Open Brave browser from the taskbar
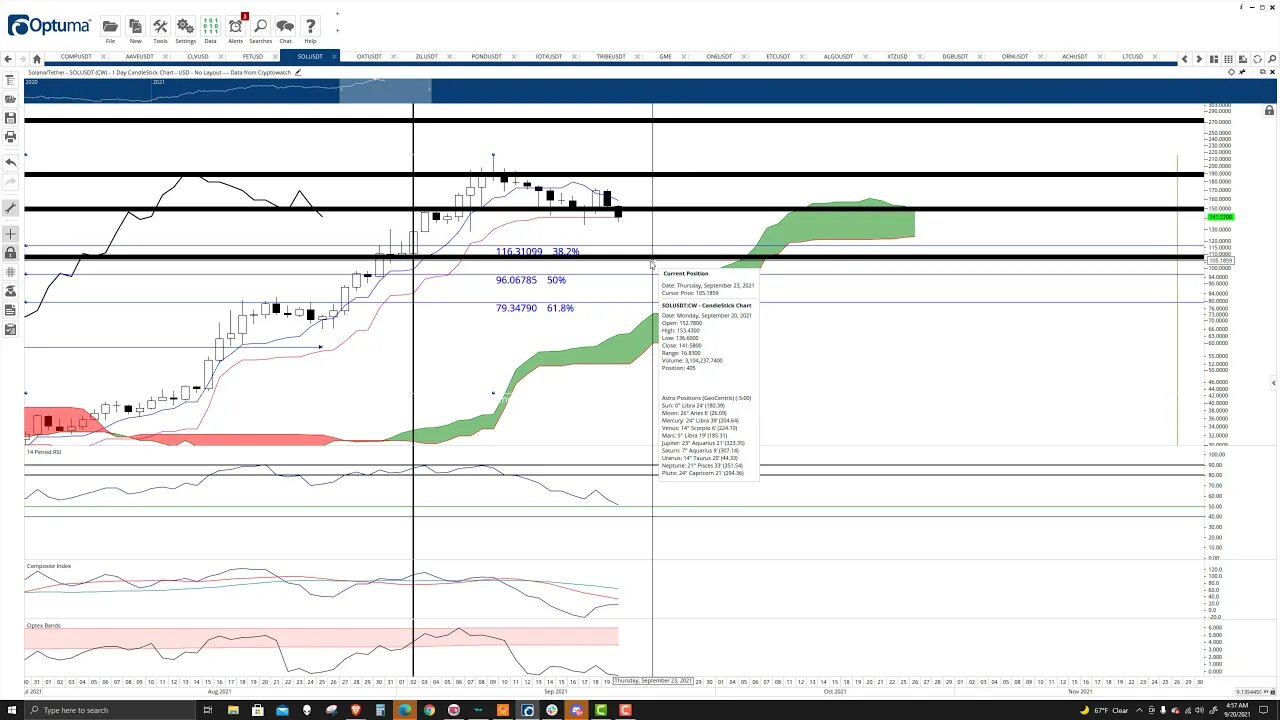The height and width of the screenshot is (720, 1280). point(355,710)
